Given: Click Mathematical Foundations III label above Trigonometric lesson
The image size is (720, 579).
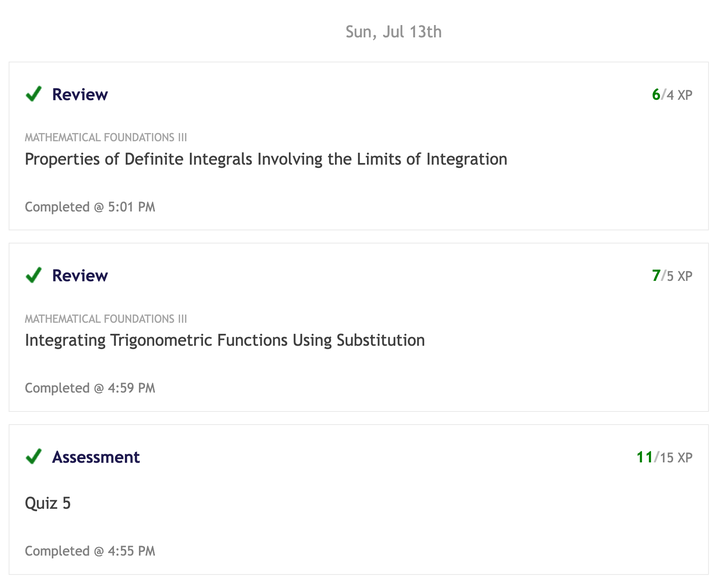Looking at the screenshot, I should click(x=106, y=319).
